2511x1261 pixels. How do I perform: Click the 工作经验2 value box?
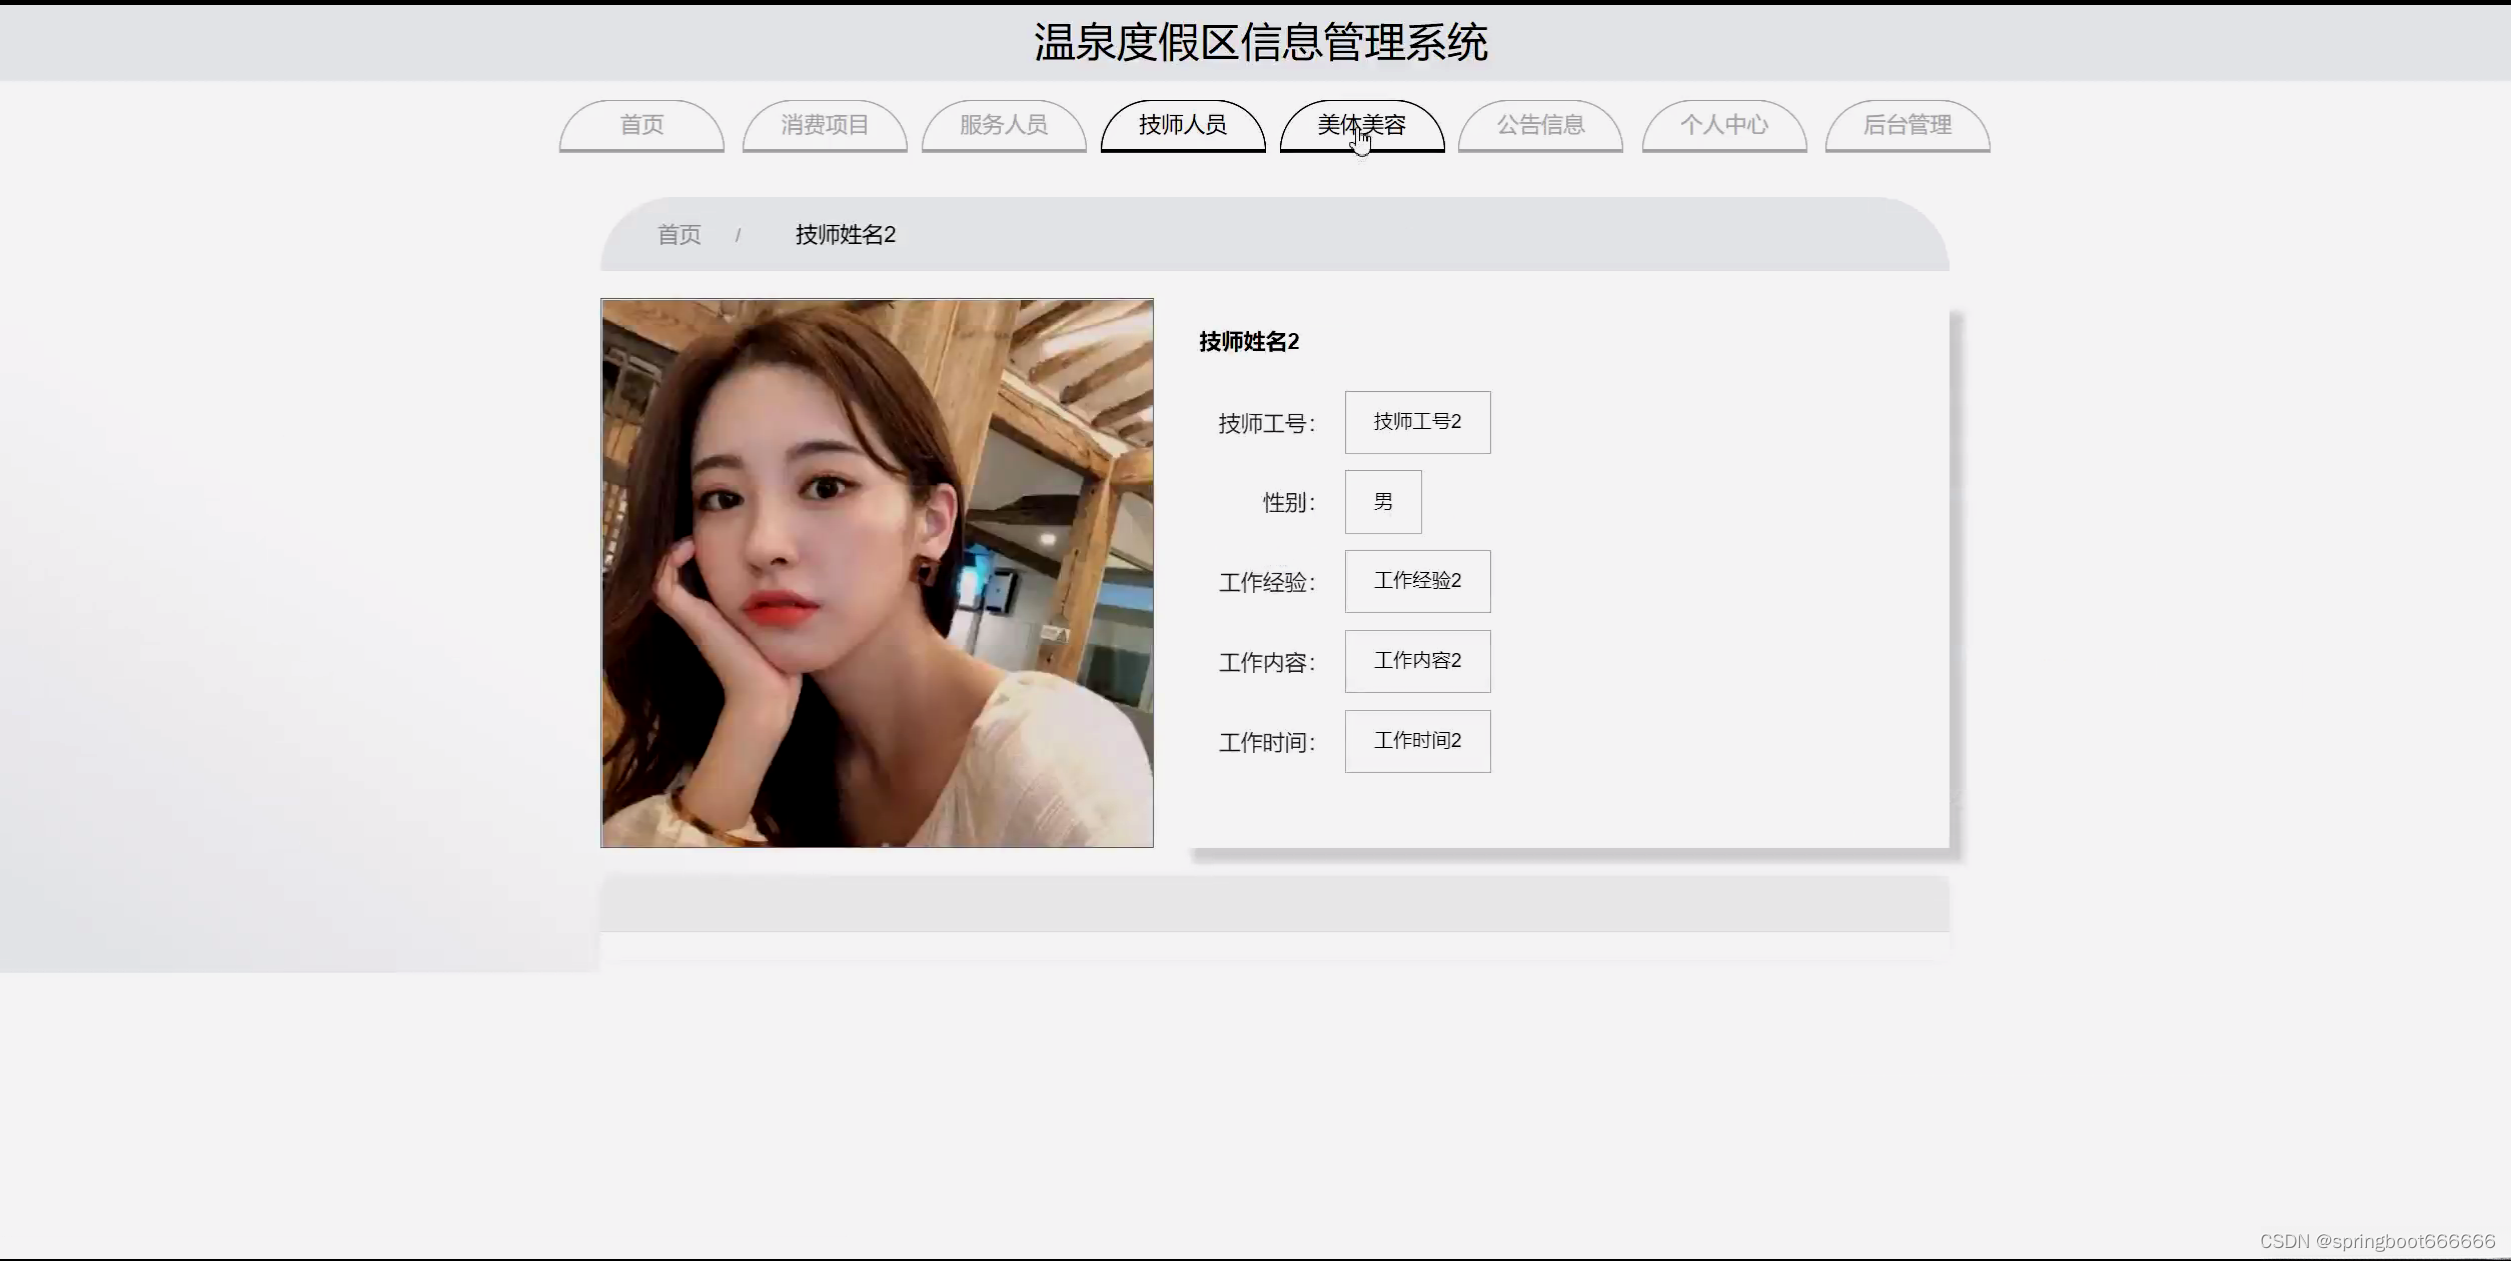1416,581
